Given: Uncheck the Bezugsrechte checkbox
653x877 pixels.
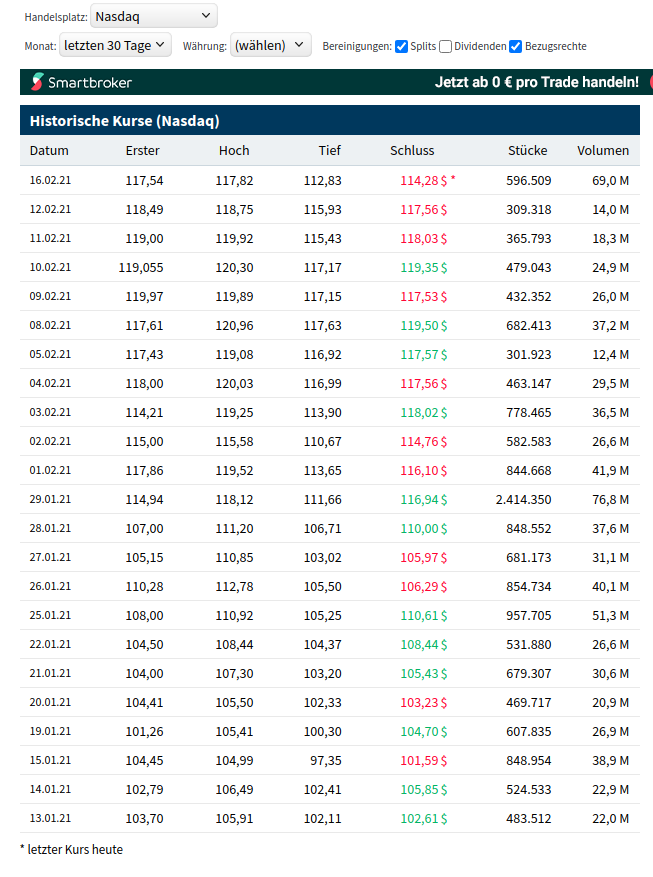Looking at the screenshot, I should point(515,46).
